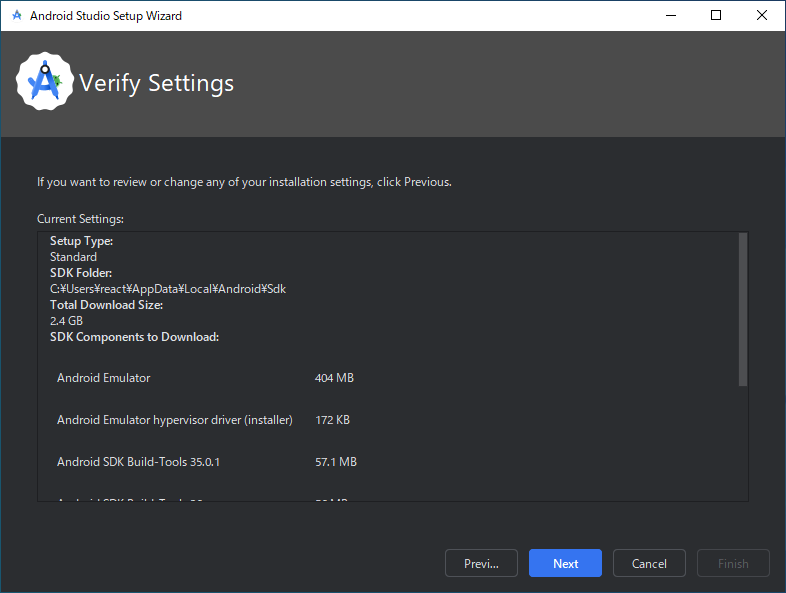Image resolution: width=786 pixels, height=593 pixels.
Task: Click the SDK folder path text
Action: [168, 289]
